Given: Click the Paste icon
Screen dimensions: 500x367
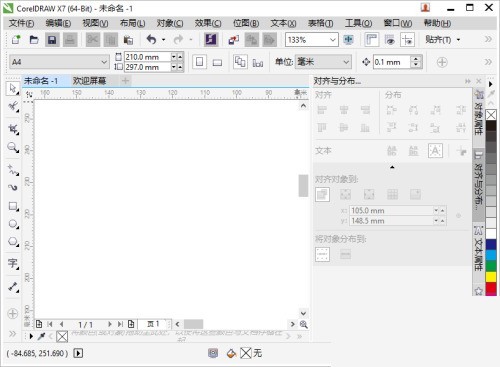Looking at the screenshot, I should pos(128,40).
